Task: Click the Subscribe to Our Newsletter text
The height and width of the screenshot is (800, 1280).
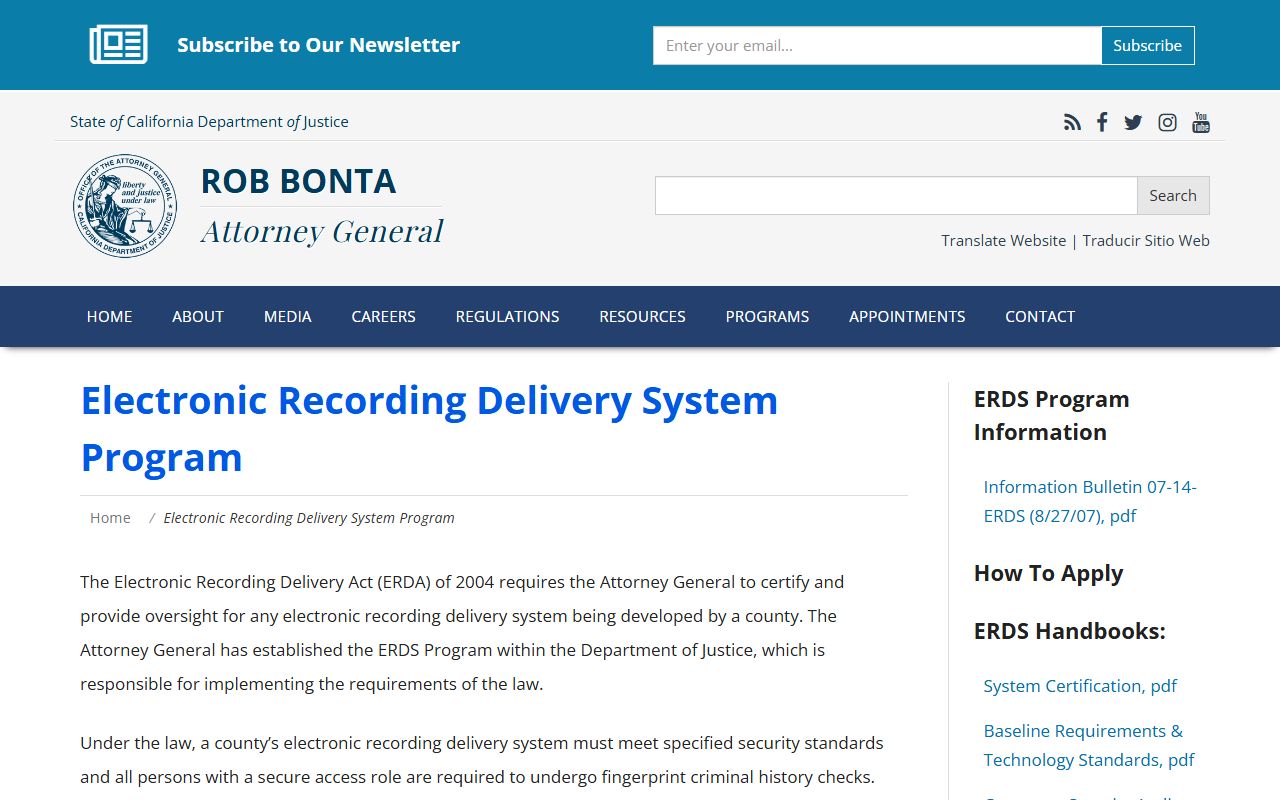Action: coord(318,45)
